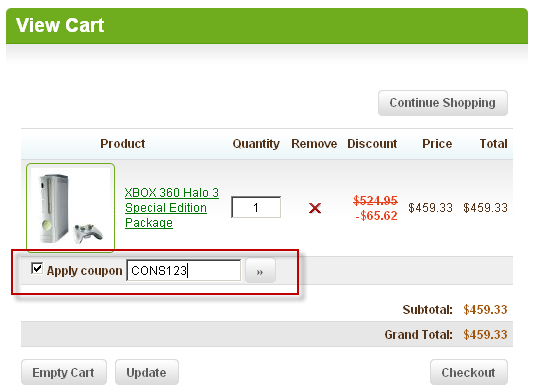Click the Remove column header
This screenshot has height=392, width=533.
[x=314, y=143]
